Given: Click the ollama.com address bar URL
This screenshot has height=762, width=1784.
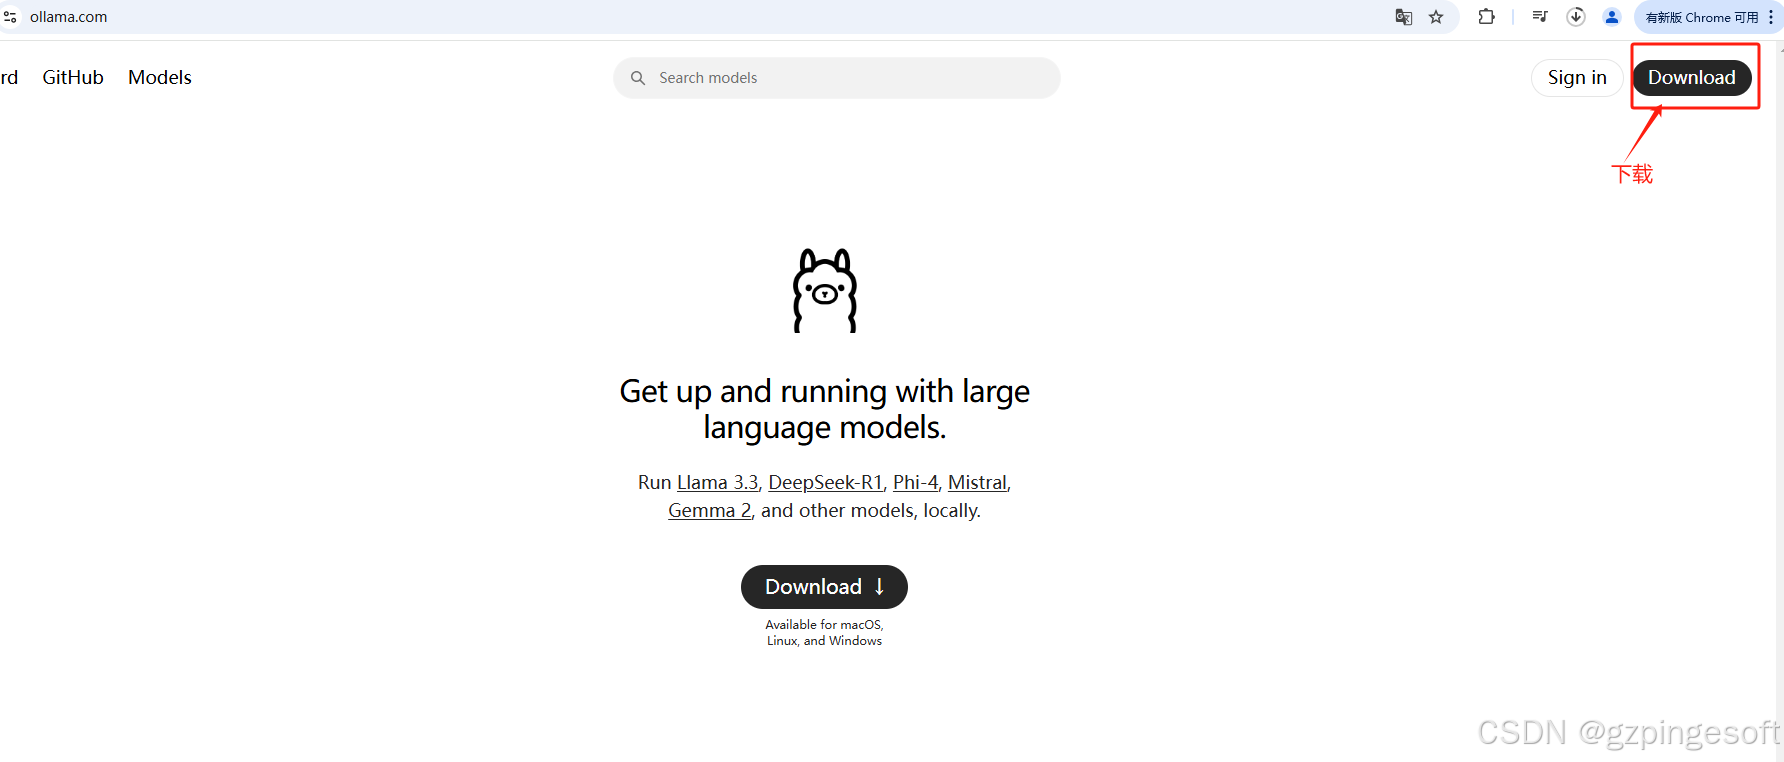Looking at the screenshot, I should point(68,17).
